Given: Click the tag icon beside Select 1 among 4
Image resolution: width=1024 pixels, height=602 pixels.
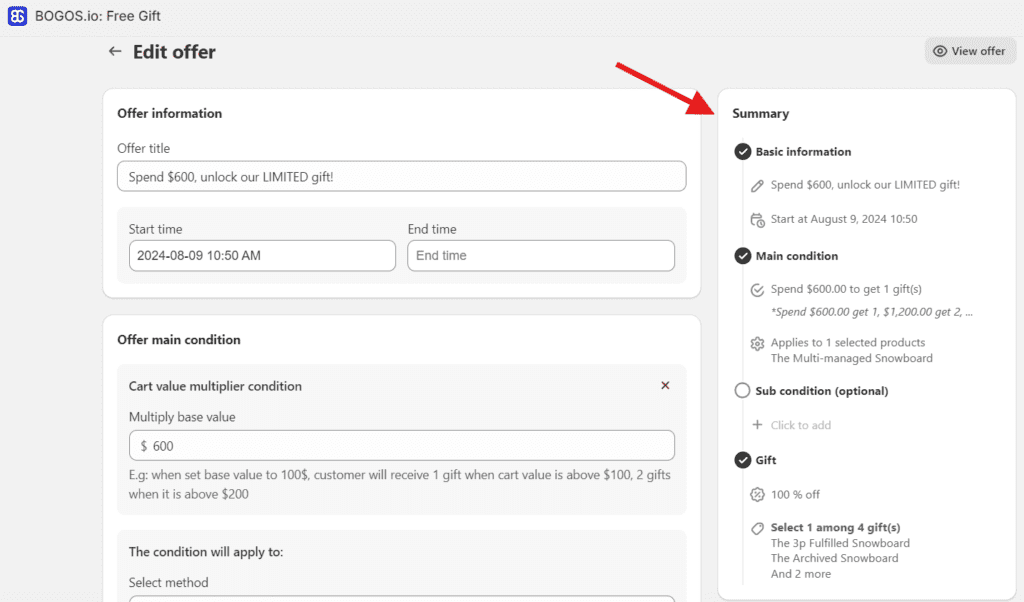Looking at the screenshot, I should pyautogui.click(x=757, y=528).
